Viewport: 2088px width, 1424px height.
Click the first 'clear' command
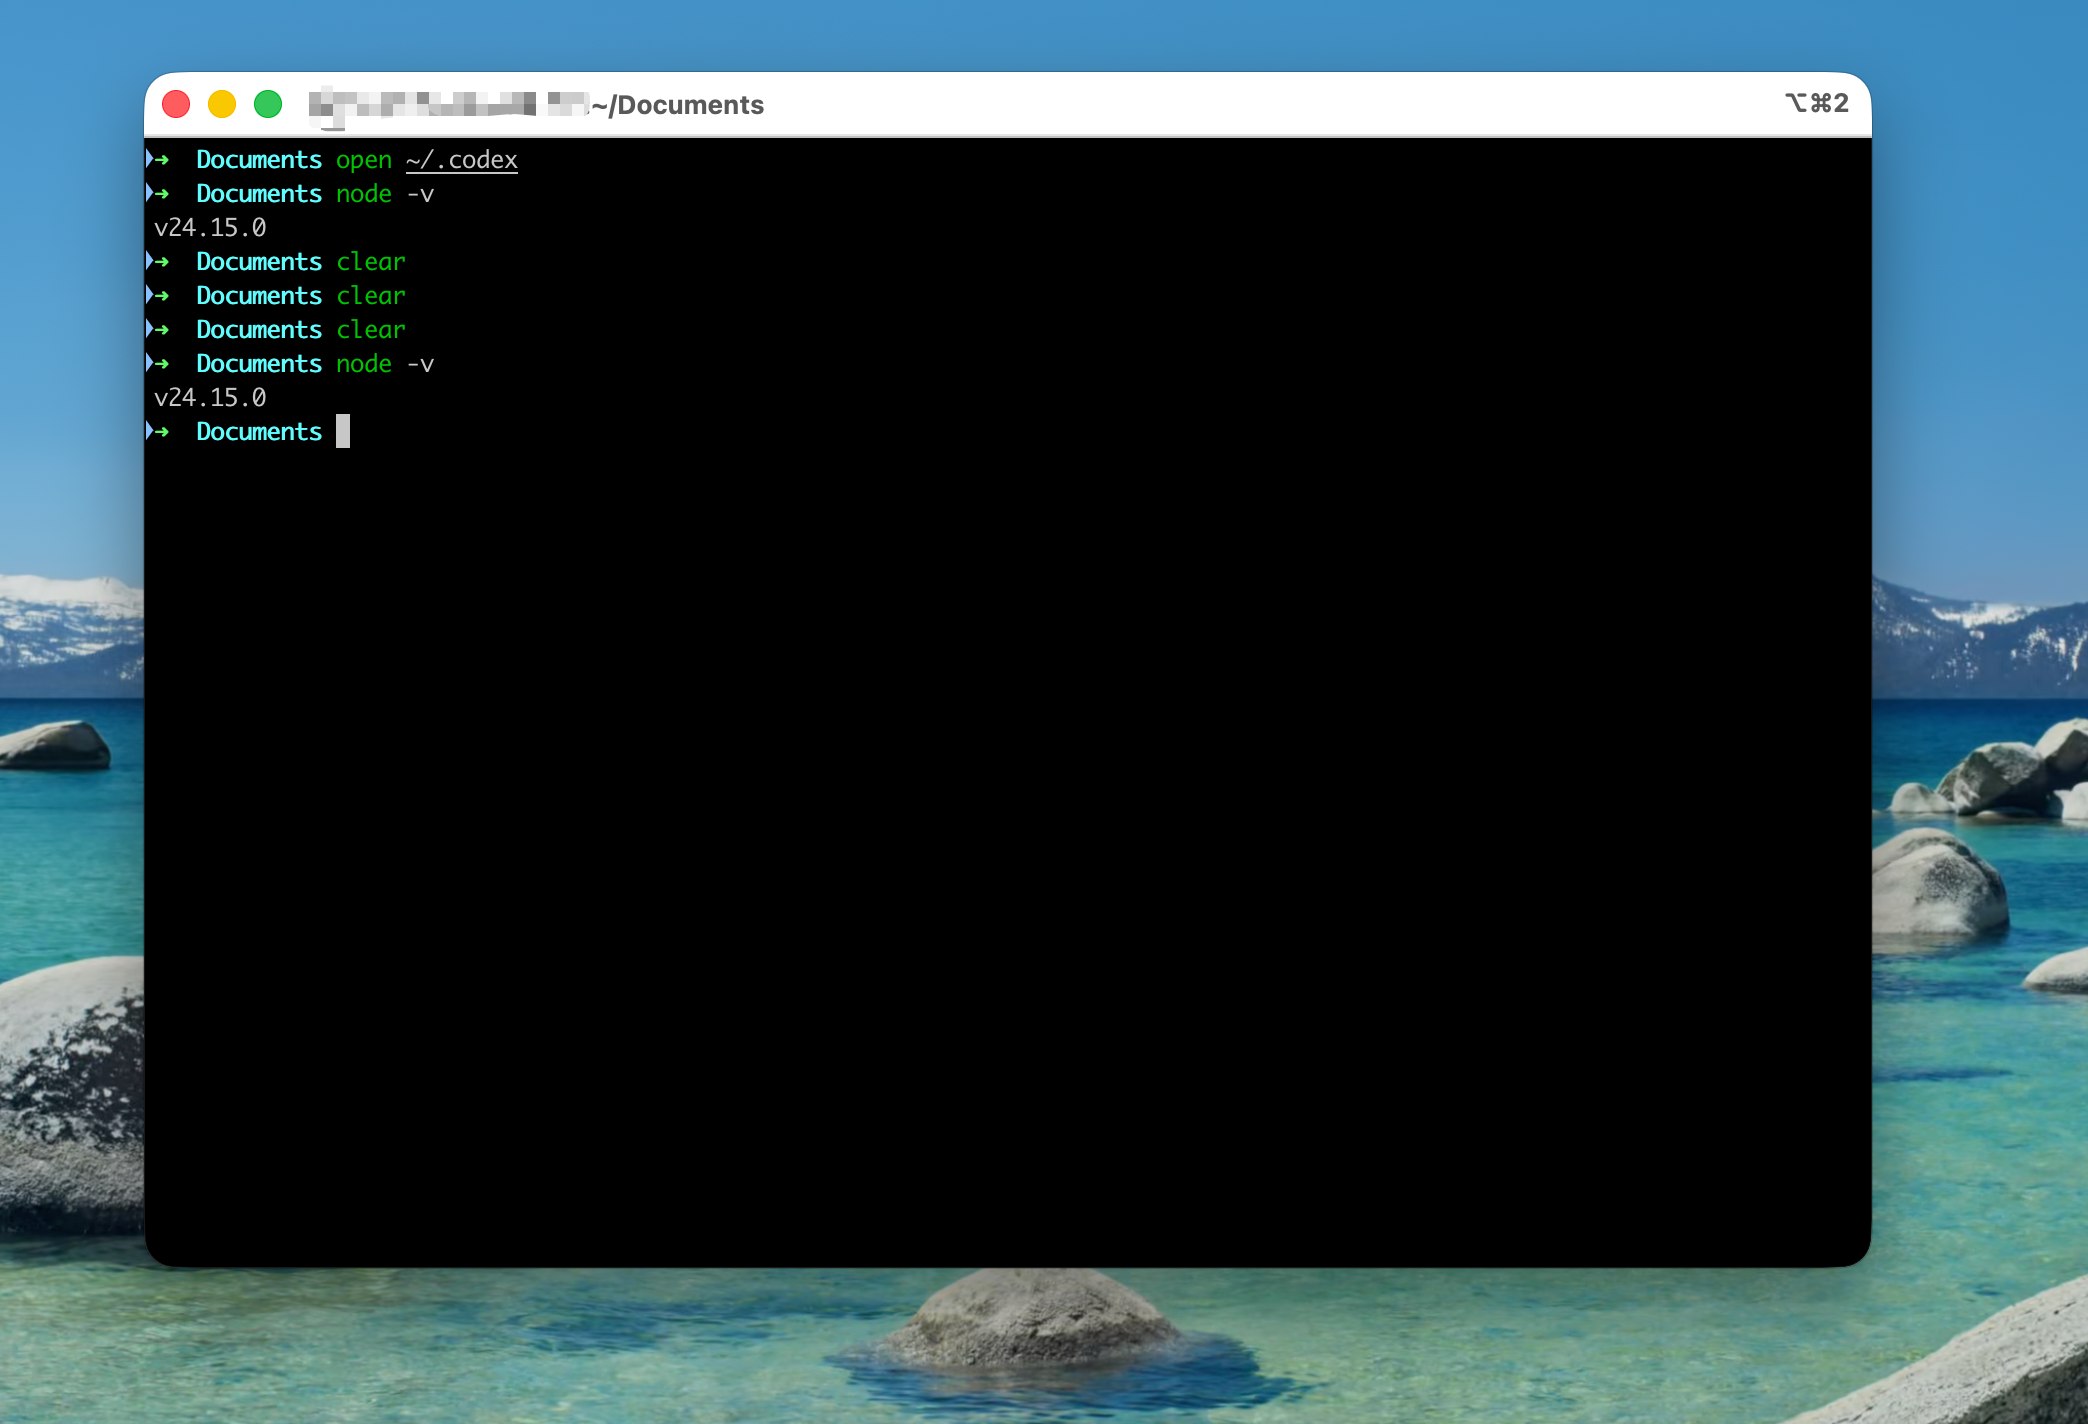tap(371, 262)
